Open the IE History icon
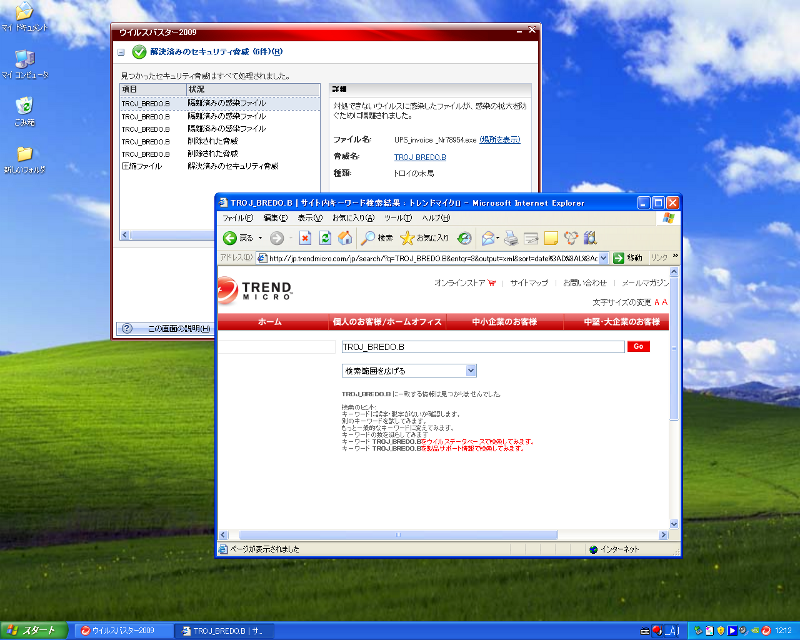Viewport: 800px width, 640px height. (464, 238)
